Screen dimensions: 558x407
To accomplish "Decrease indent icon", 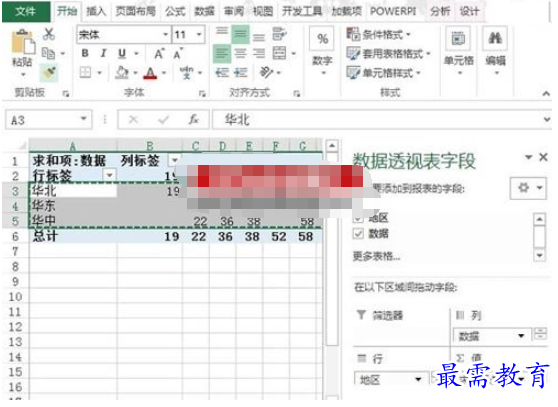I will 222,73.
